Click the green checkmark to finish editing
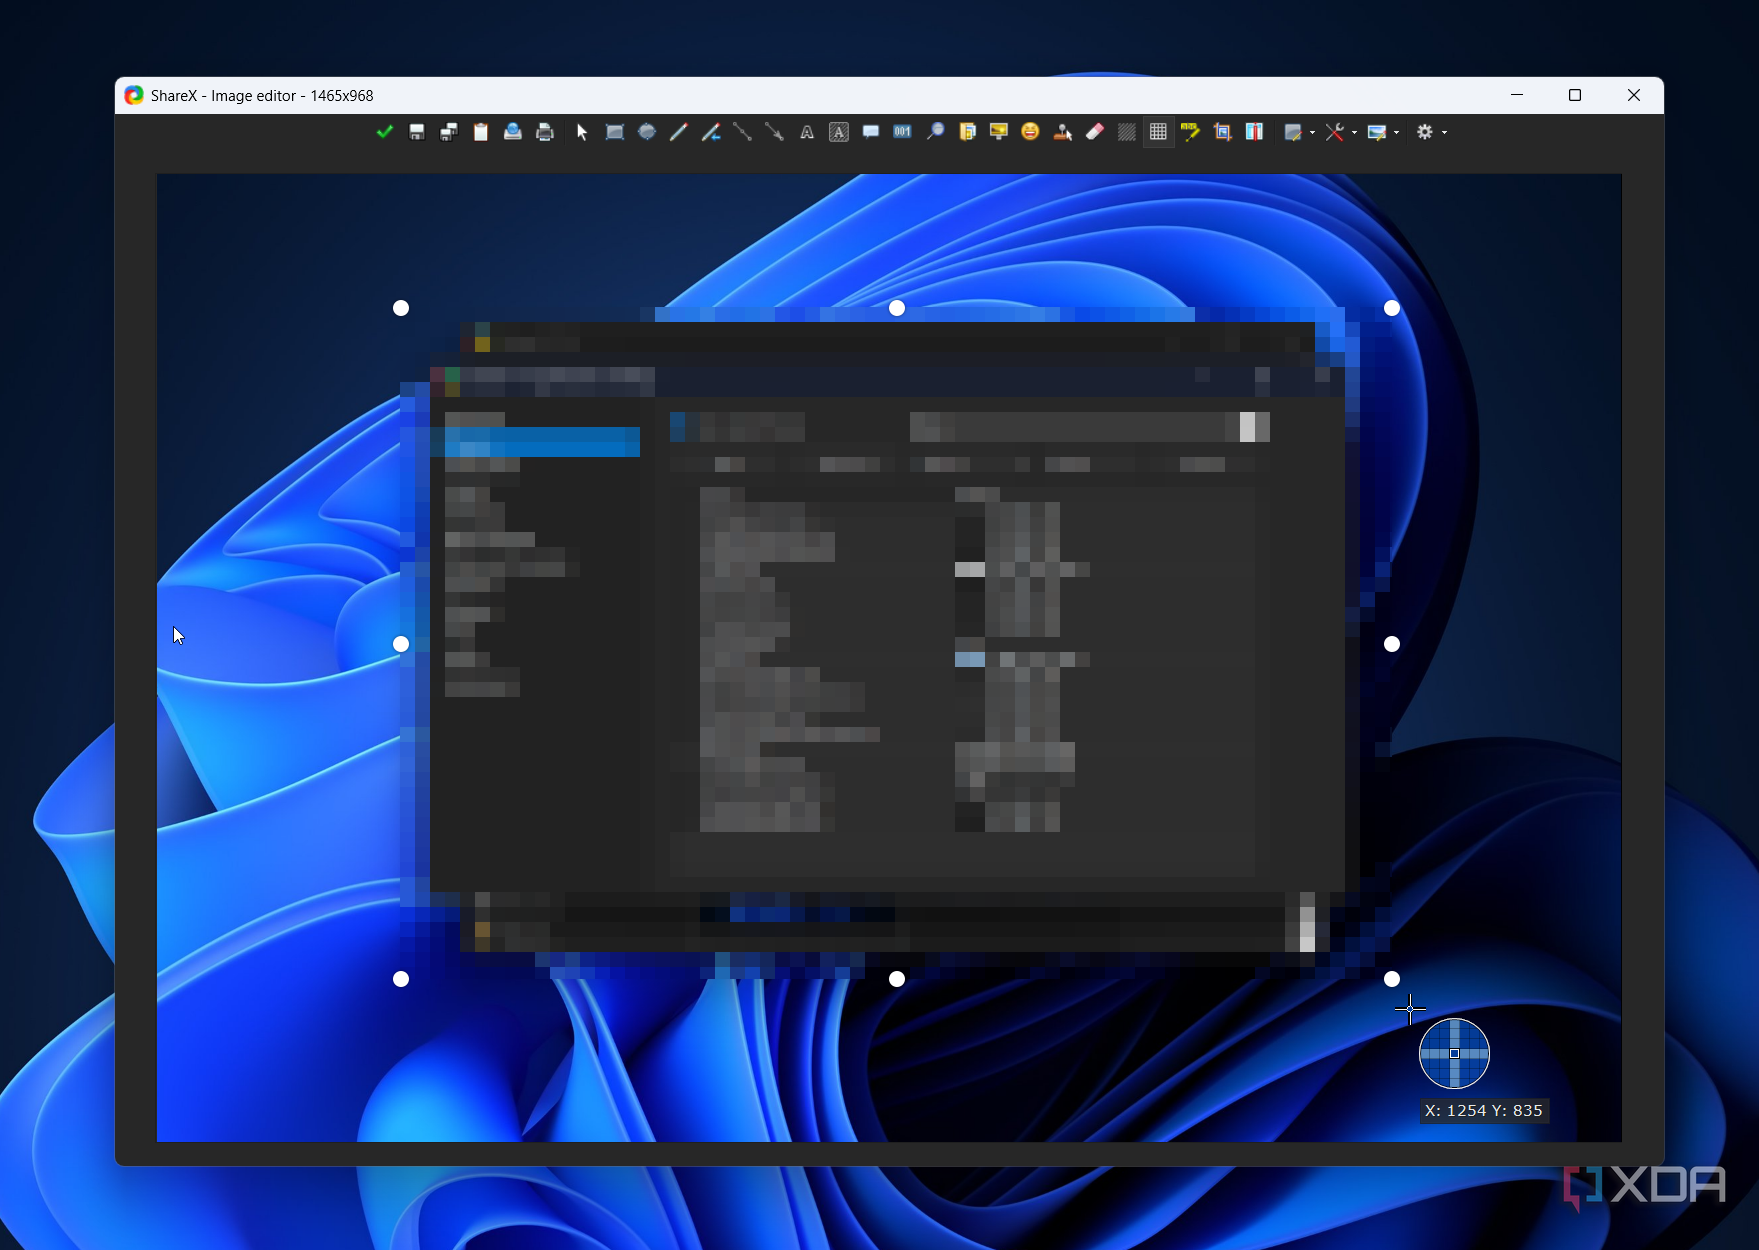The image size is (1759, 1250). [x=385, y=132]
